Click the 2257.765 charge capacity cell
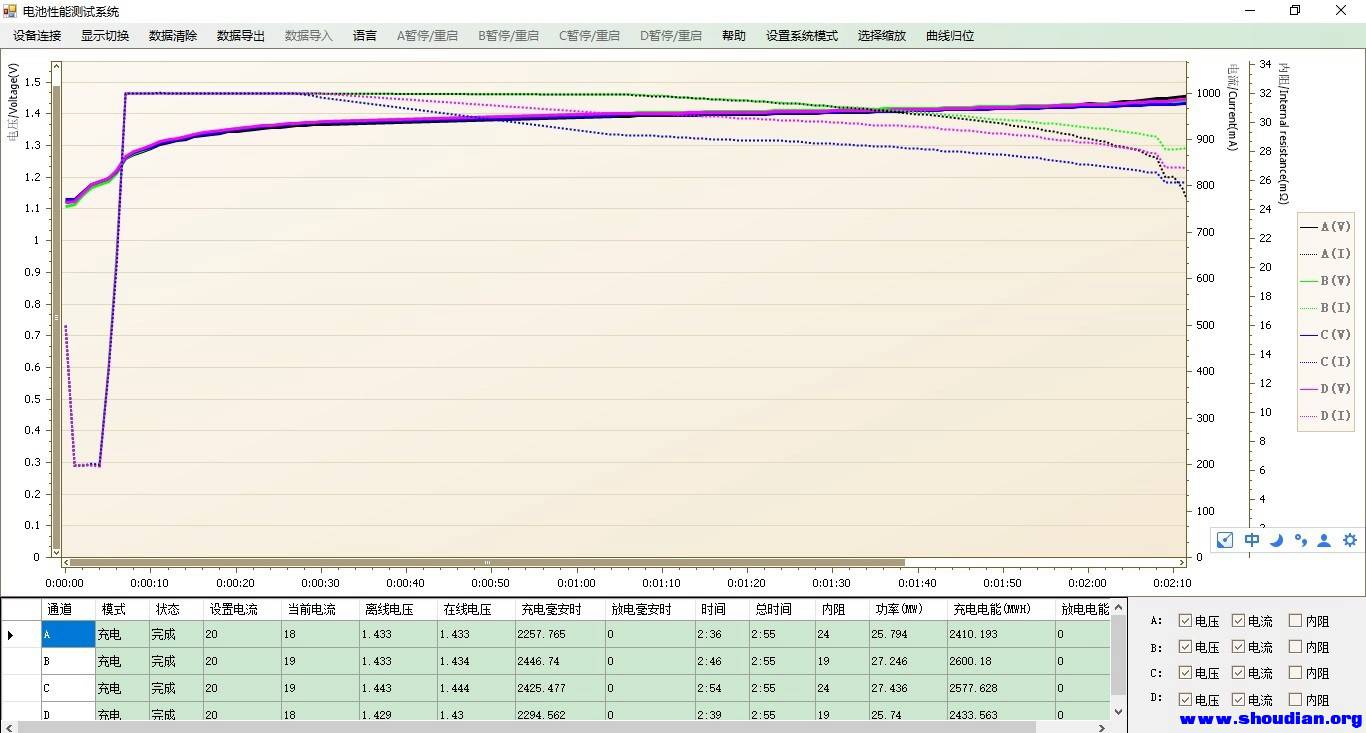 click(x=560, y=634)
